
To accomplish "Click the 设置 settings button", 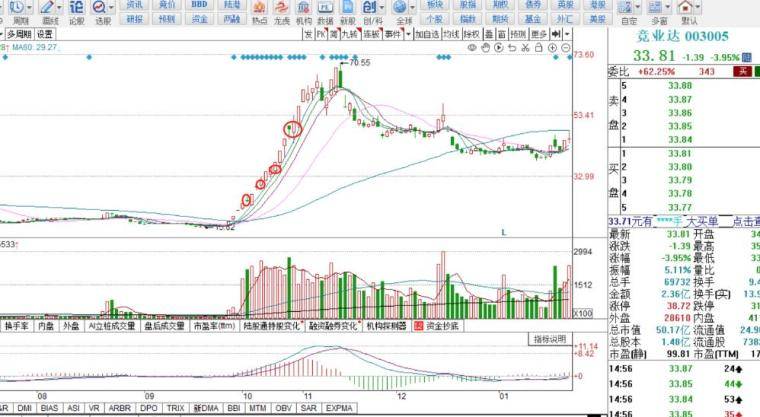I will [45, 34].
